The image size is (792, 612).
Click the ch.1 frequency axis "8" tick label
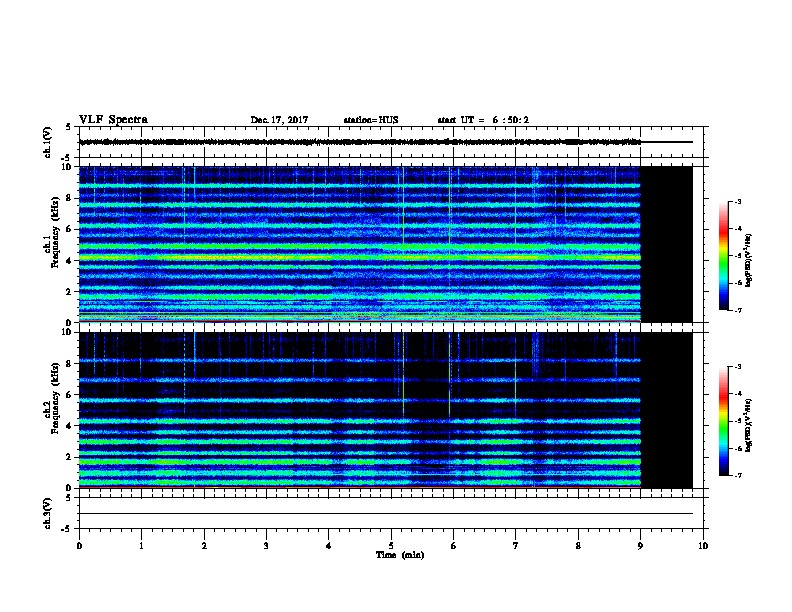(69, 198)
